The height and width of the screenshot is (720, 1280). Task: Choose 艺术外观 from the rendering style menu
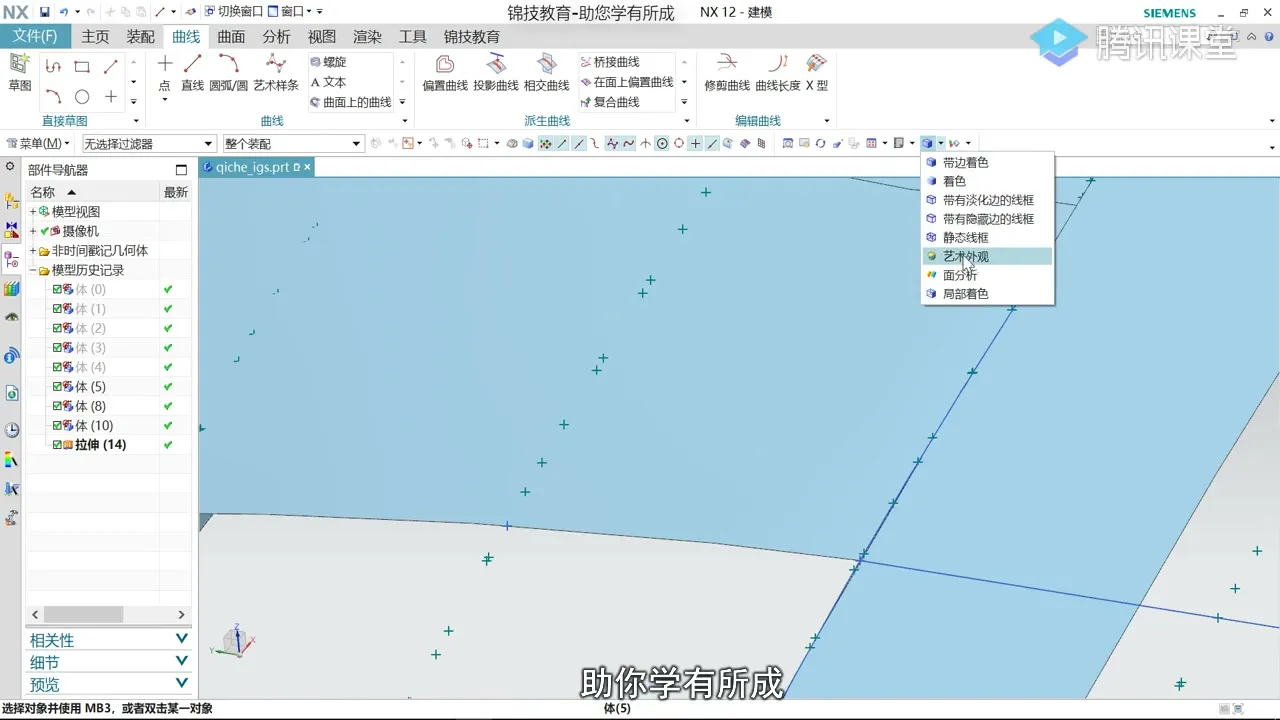click(965, 256)
